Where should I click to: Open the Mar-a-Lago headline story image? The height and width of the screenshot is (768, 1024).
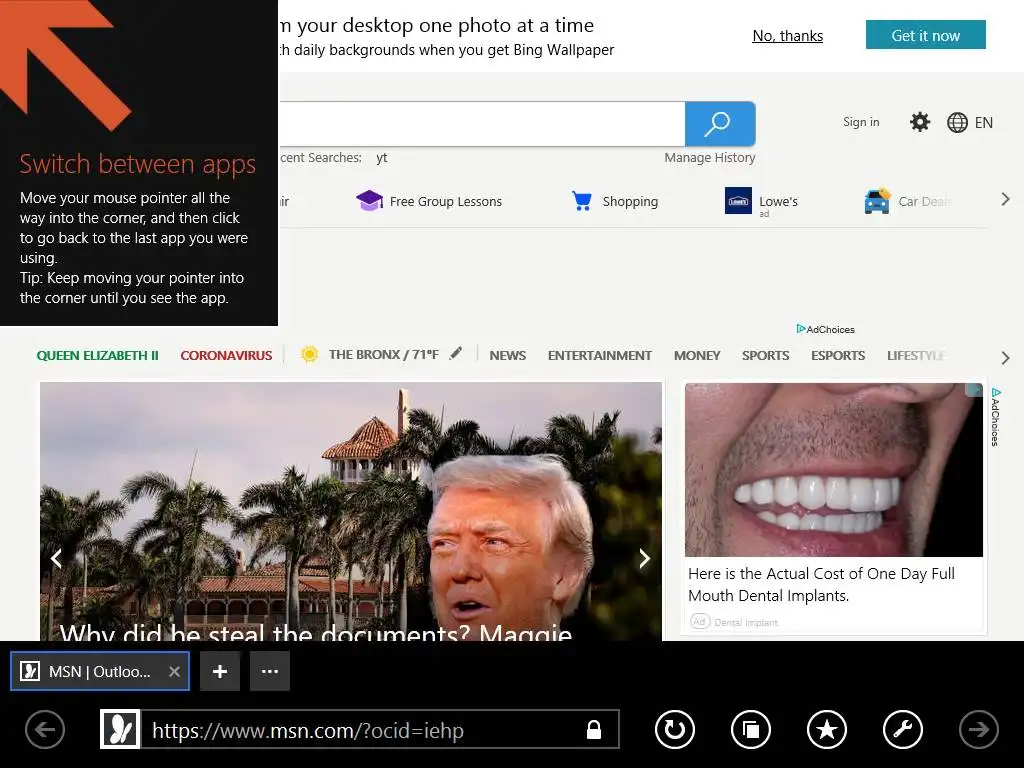tap(351, 511)
